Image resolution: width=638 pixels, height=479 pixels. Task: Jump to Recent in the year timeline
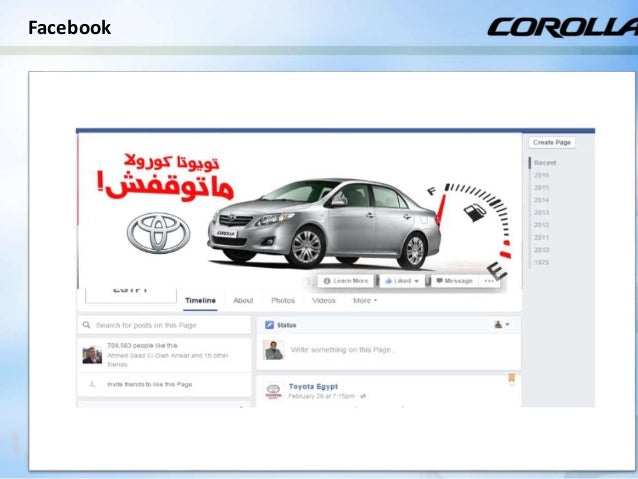coord(545,163)
